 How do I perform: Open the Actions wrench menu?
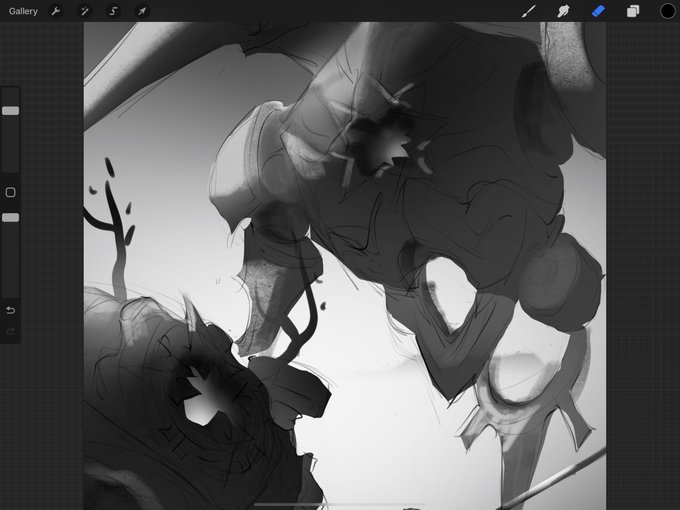point(56,11)
